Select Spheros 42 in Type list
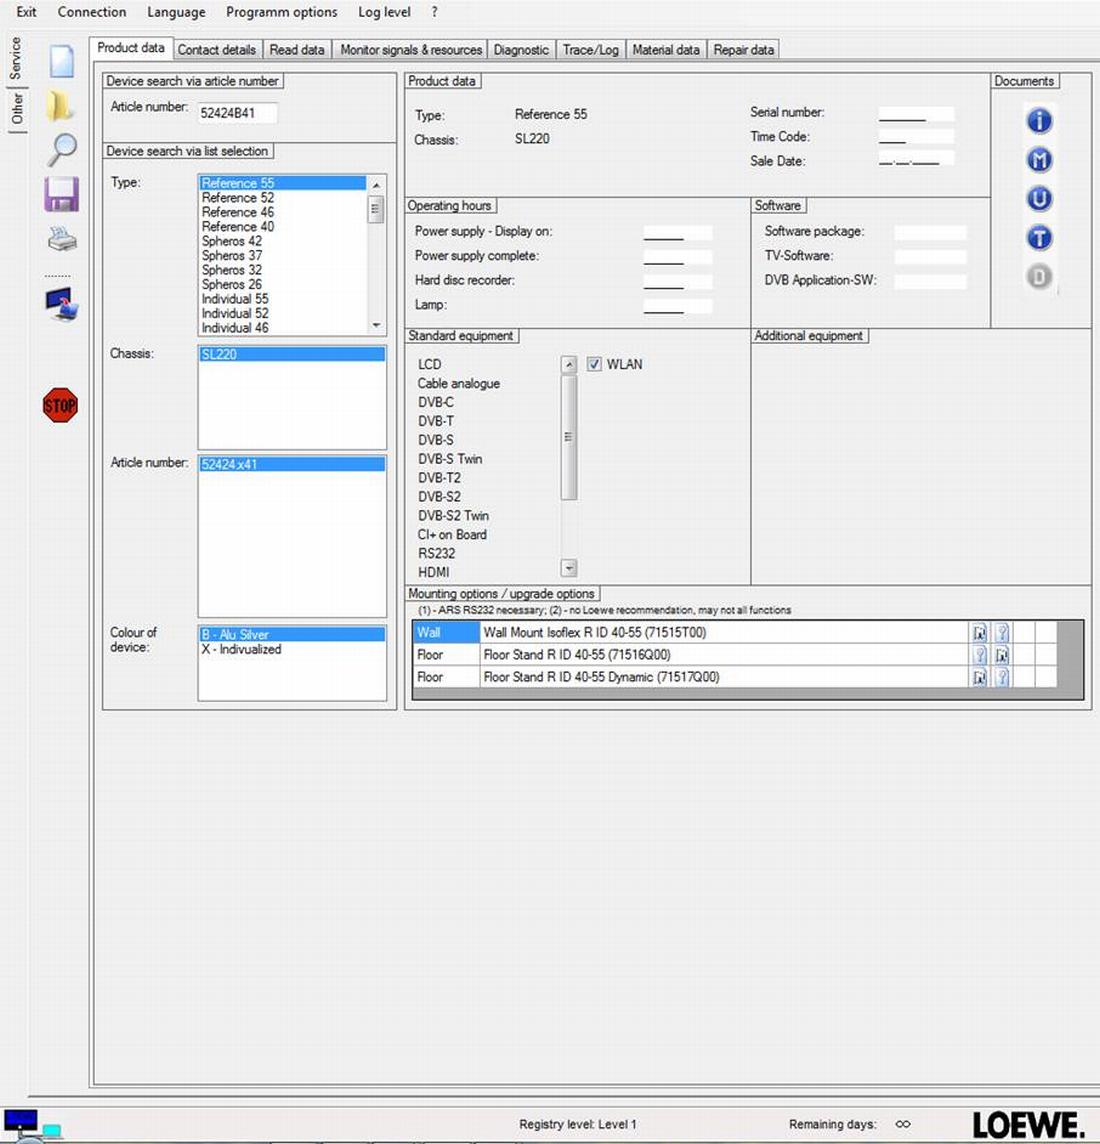 point(232,241)
